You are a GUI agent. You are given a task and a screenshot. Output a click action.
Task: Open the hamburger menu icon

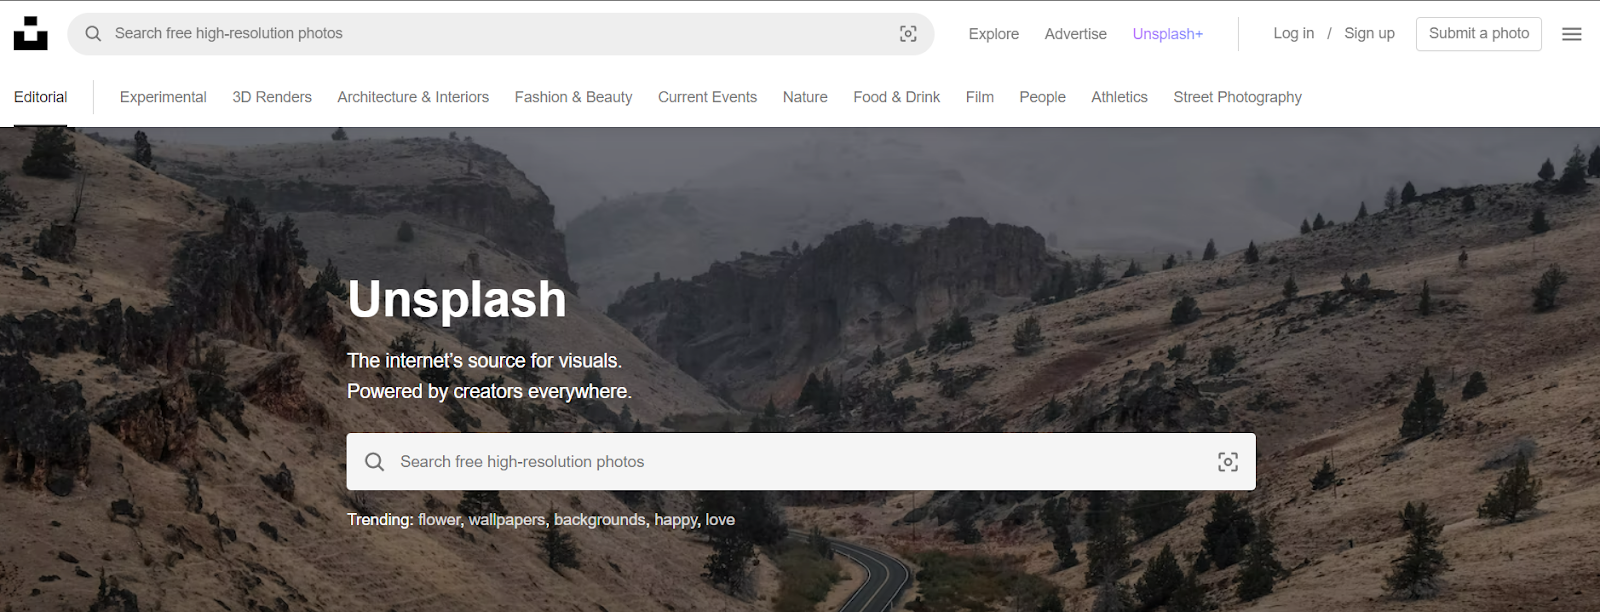pos(1572,34)
